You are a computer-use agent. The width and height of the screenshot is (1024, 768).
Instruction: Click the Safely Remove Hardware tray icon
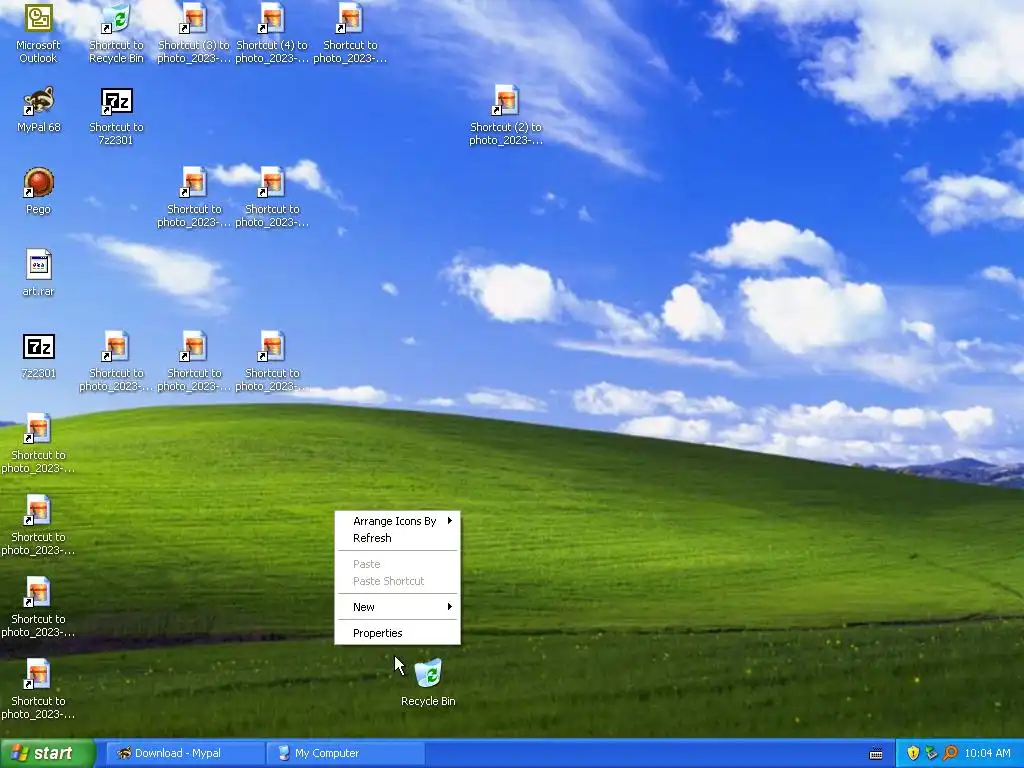(x=931, y=753)
